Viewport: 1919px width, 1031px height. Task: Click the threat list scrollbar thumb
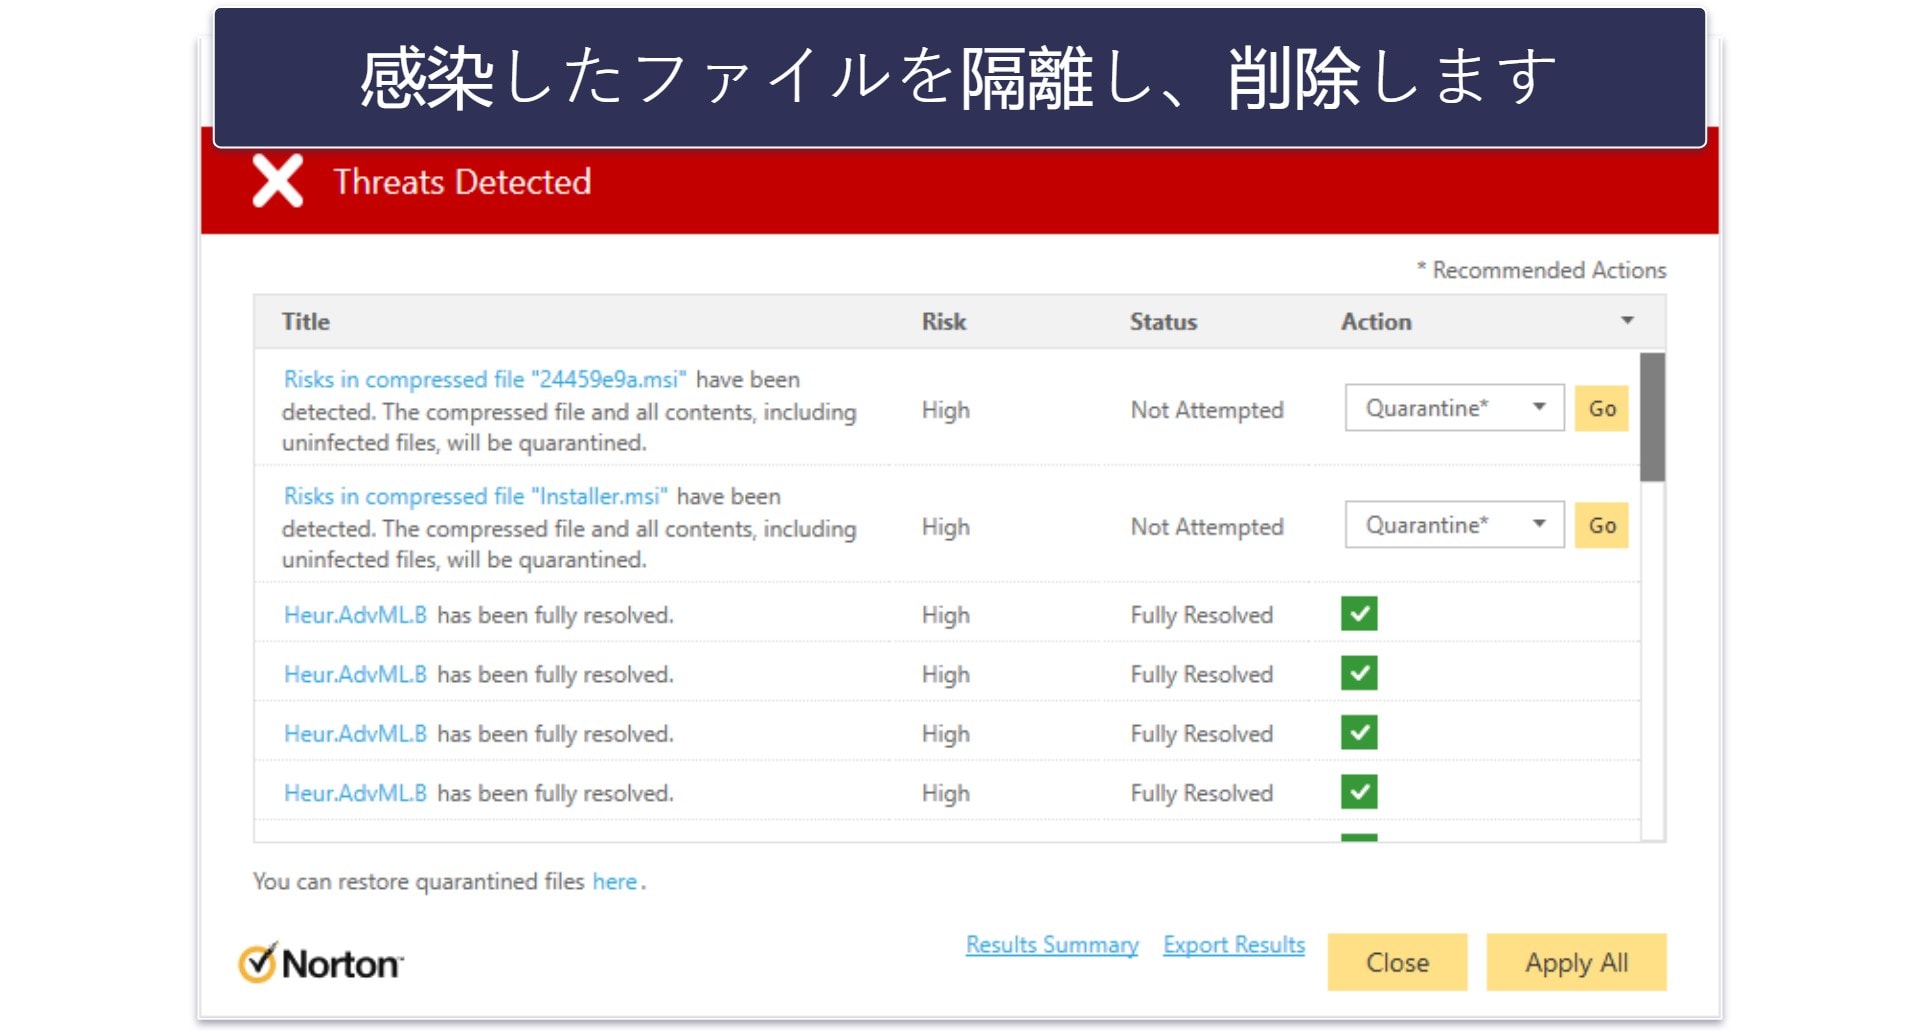pos(1652,417)
